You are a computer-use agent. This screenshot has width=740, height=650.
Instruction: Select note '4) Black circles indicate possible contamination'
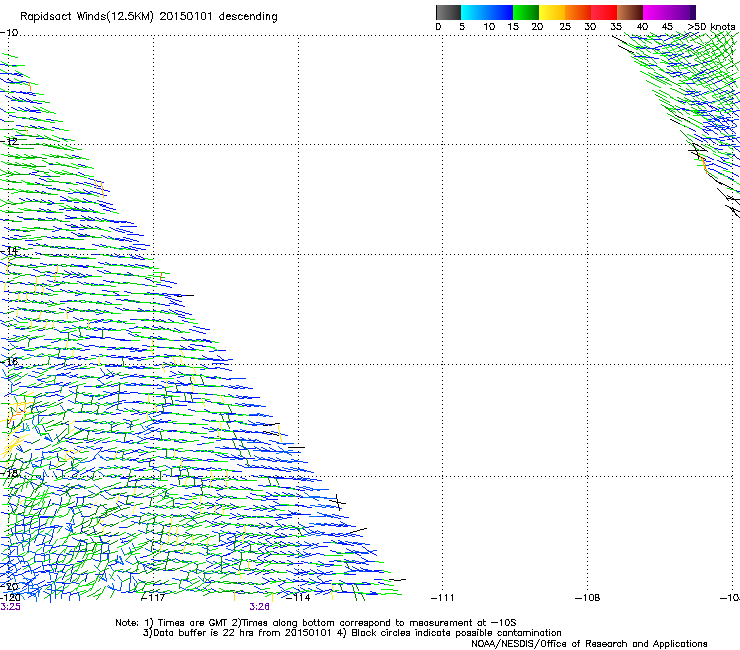click(x=449, y=633)
